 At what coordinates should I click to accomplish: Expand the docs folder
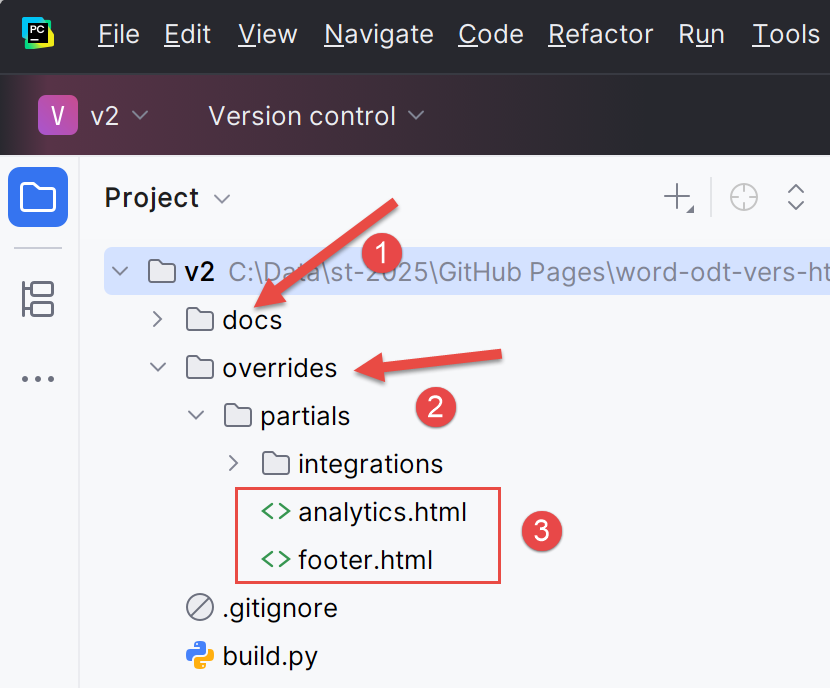(157, 320)
